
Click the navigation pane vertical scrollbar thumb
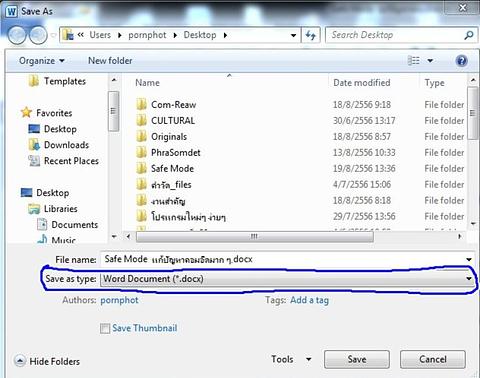click(114, 111)
